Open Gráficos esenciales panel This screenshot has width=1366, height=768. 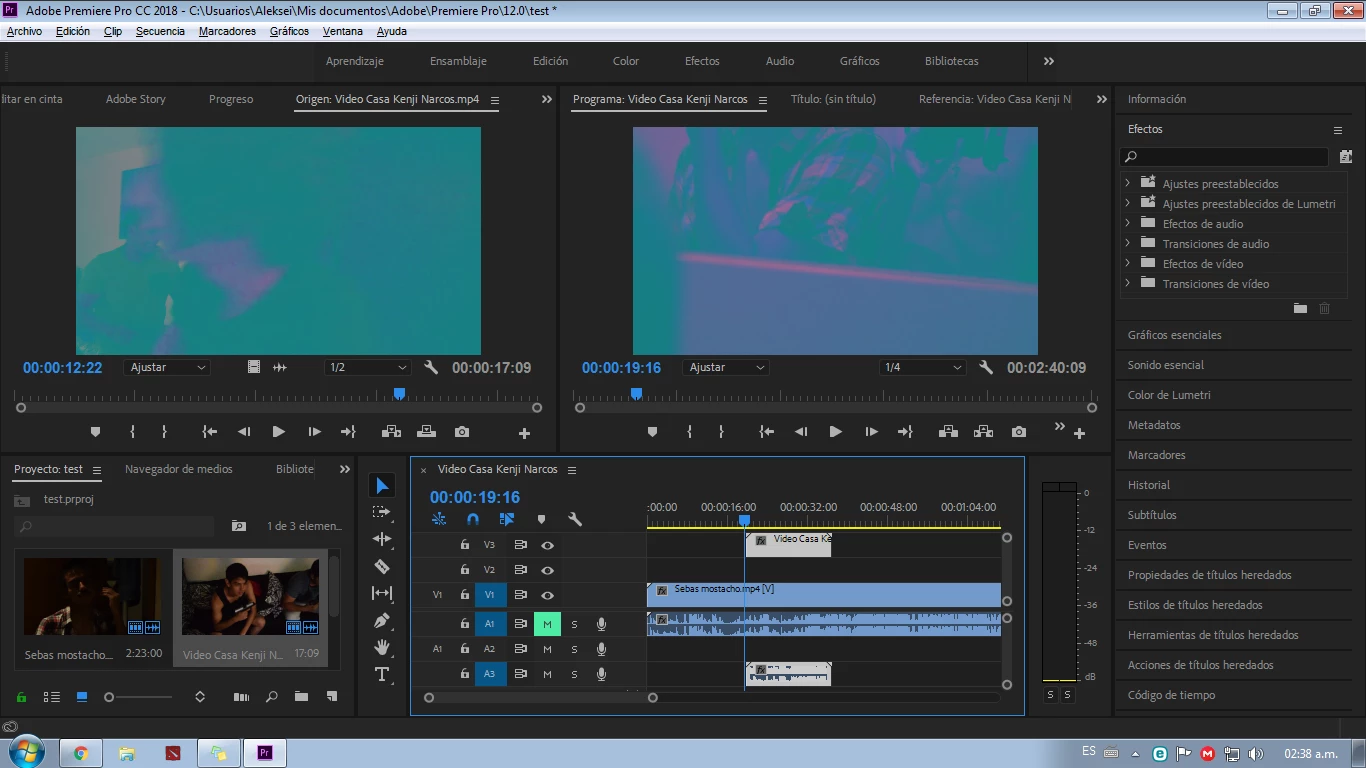[1174, 335]
